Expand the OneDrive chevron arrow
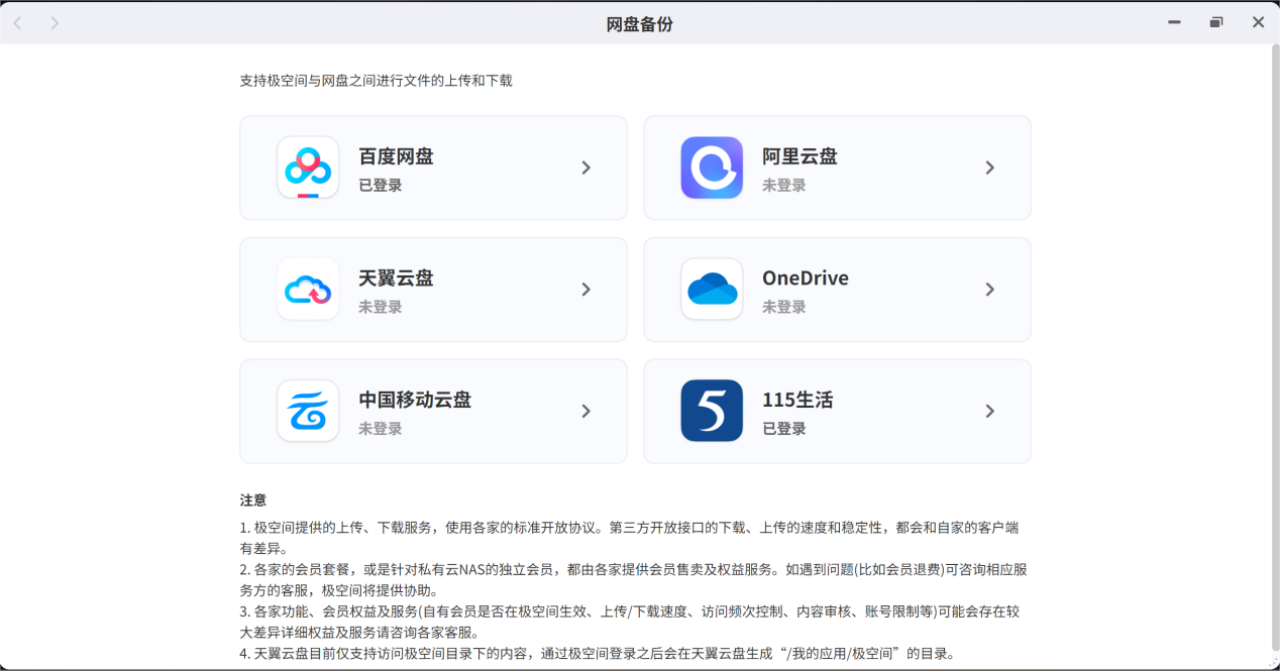 click(990, 289)
